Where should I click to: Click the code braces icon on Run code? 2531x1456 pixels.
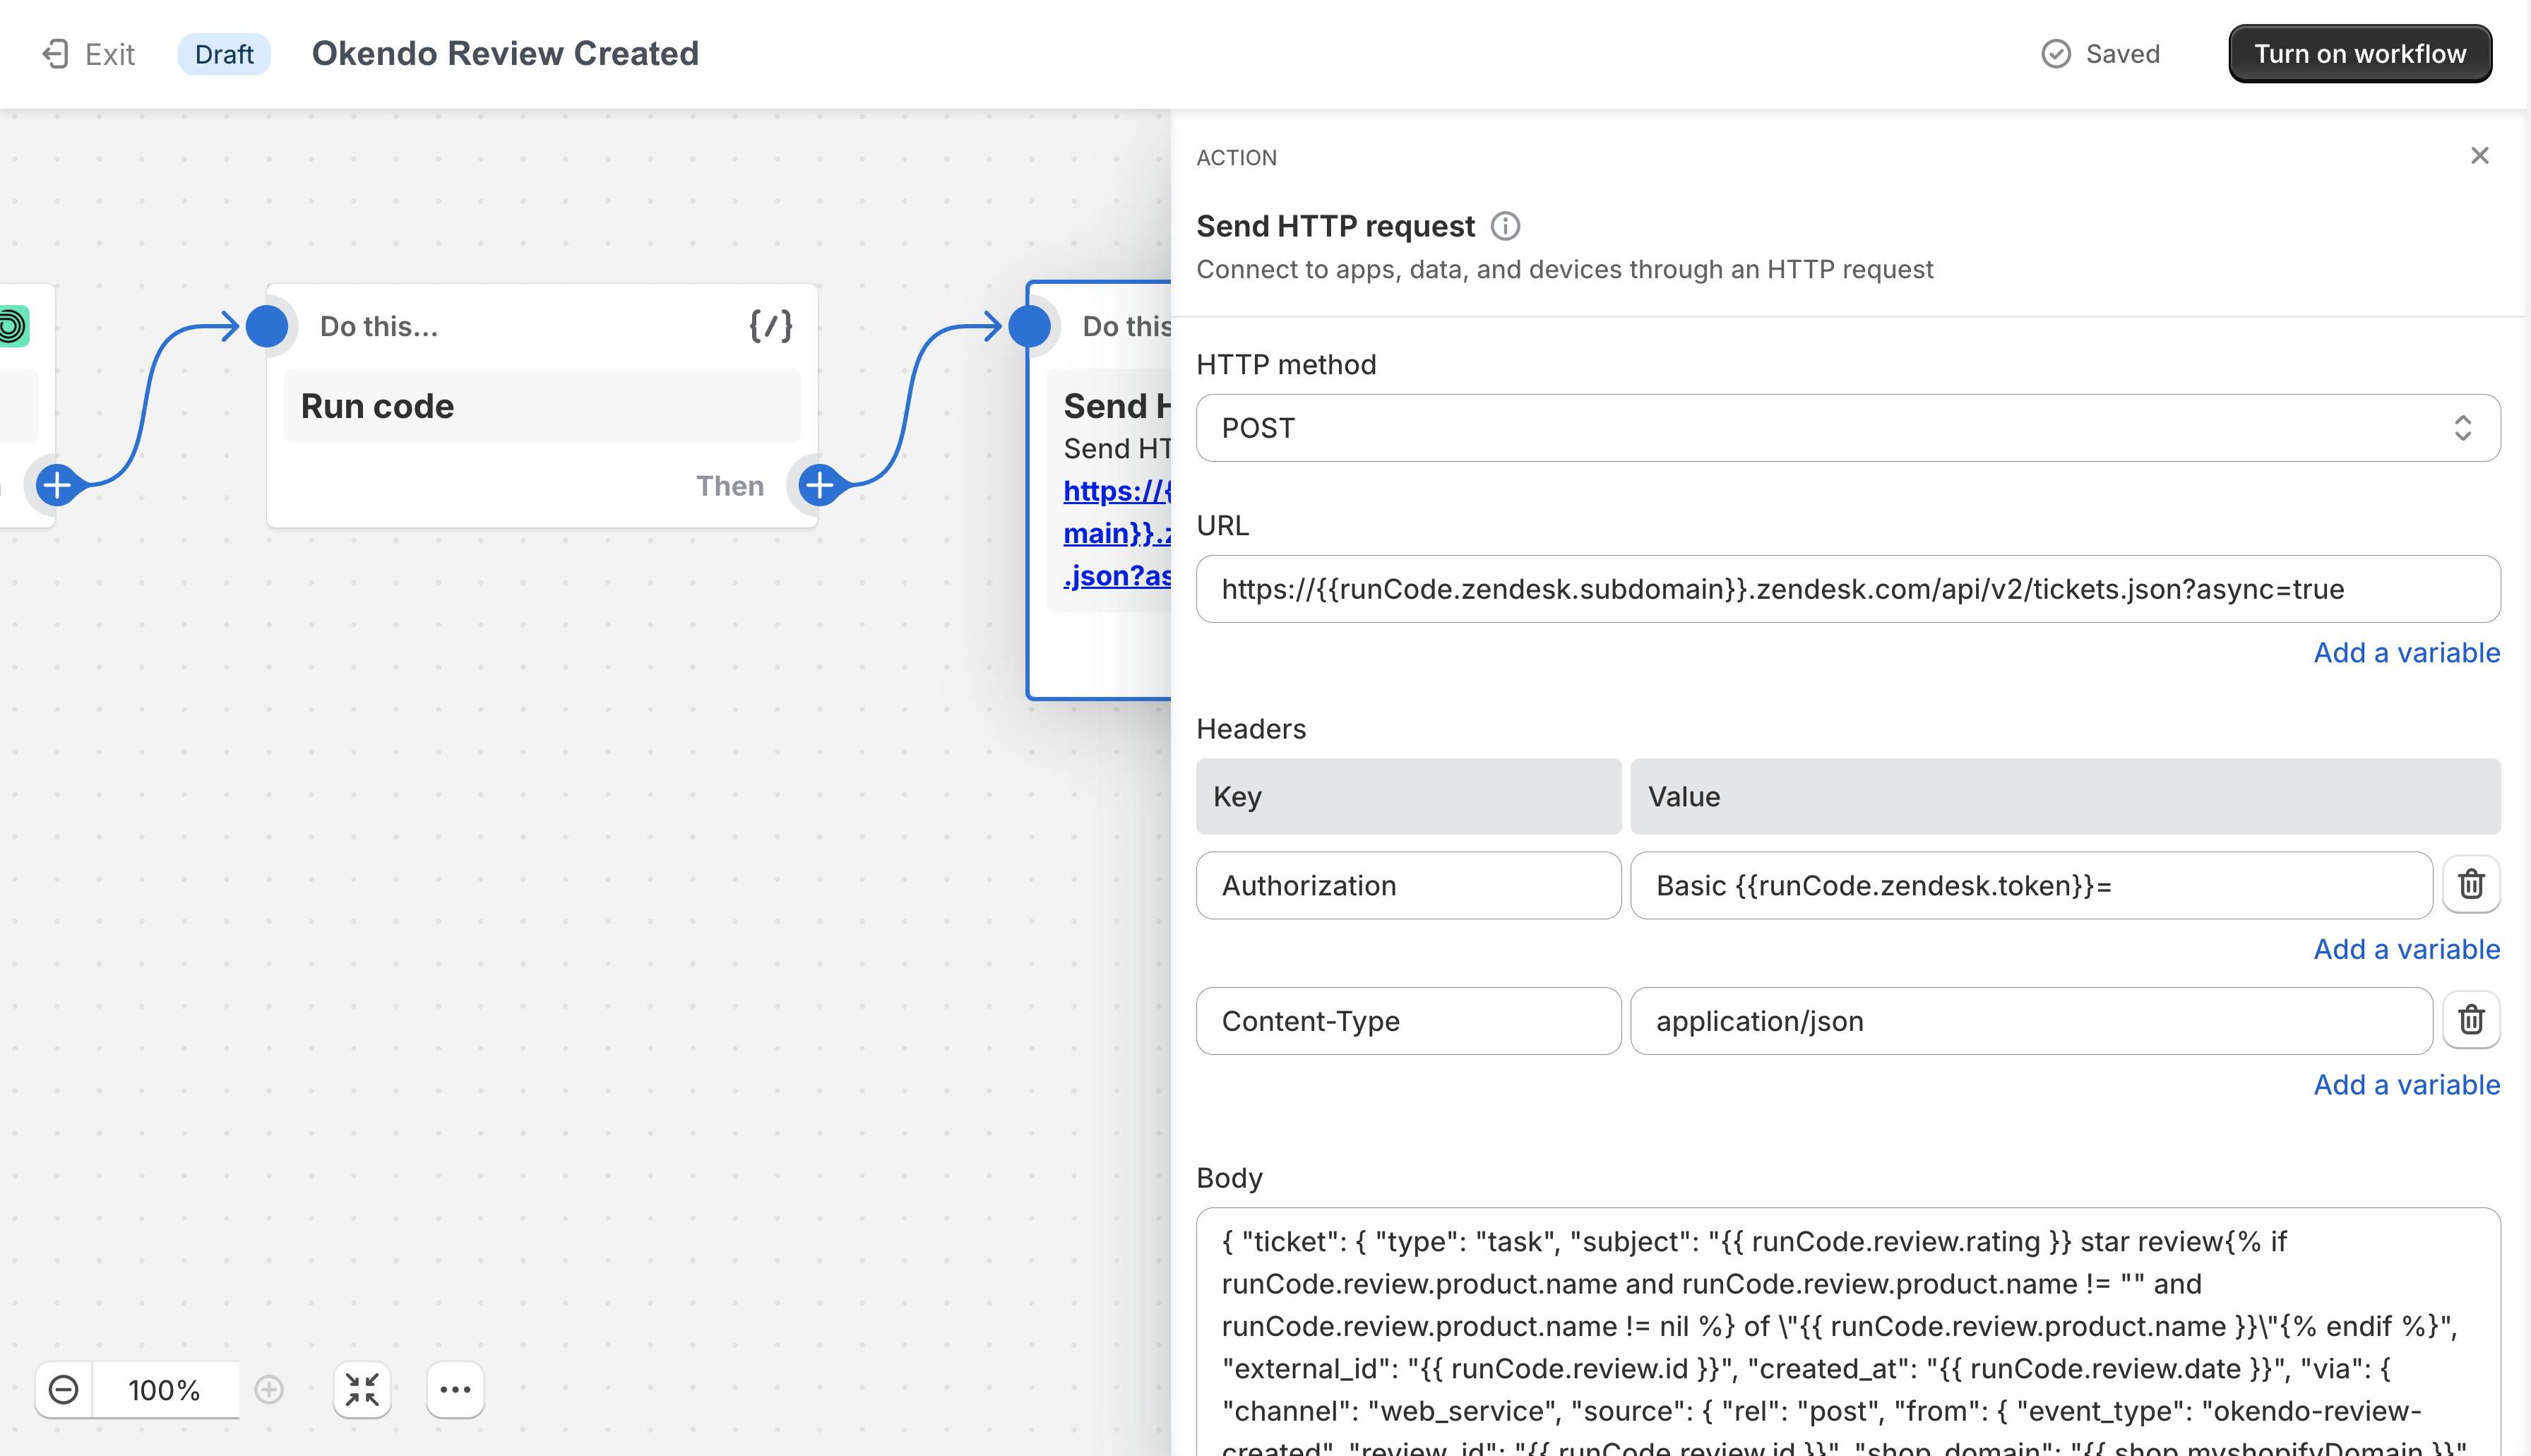pos(770,326)
